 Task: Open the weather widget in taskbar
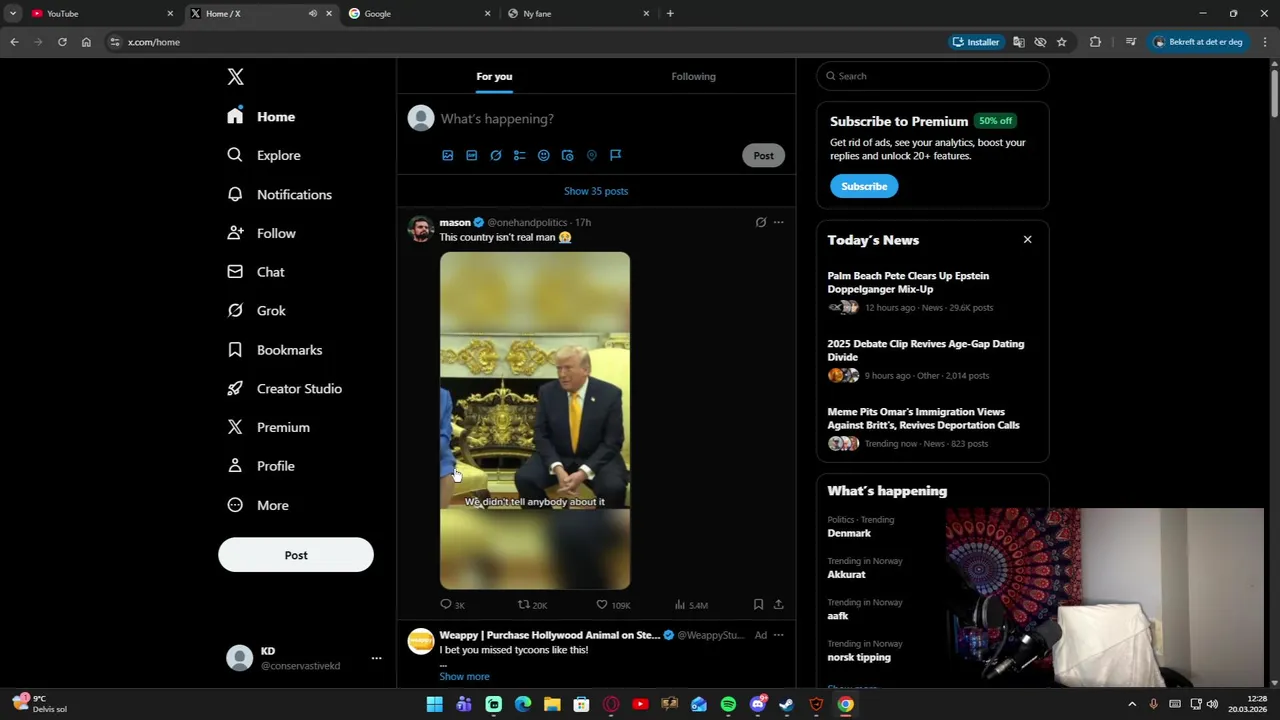point(40,704)
